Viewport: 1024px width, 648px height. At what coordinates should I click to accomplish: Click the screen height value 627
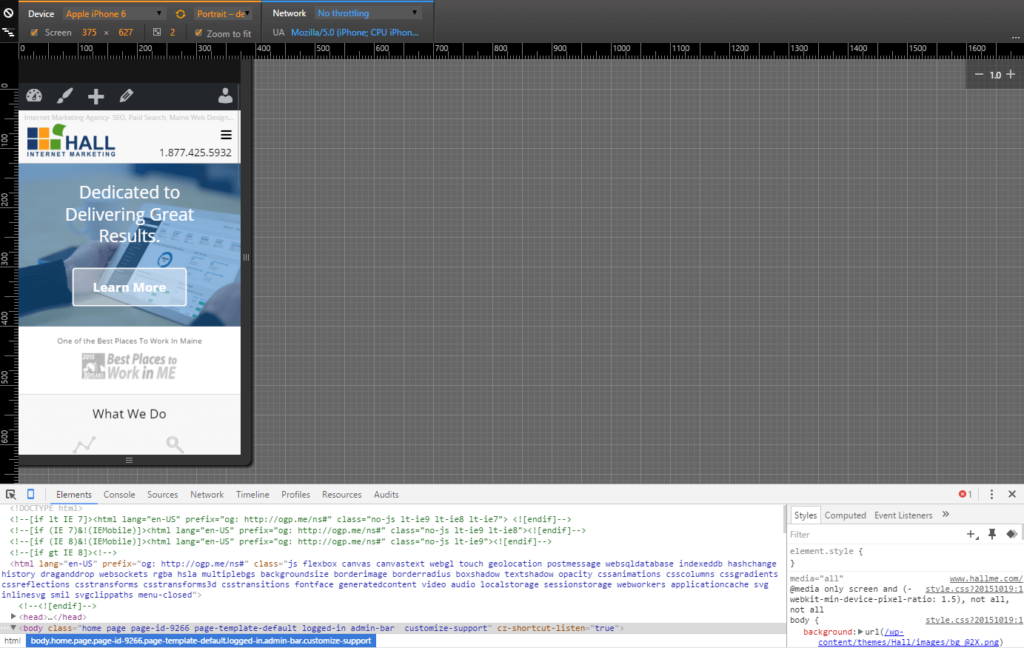pyautogui.click(x=125, y=32)
